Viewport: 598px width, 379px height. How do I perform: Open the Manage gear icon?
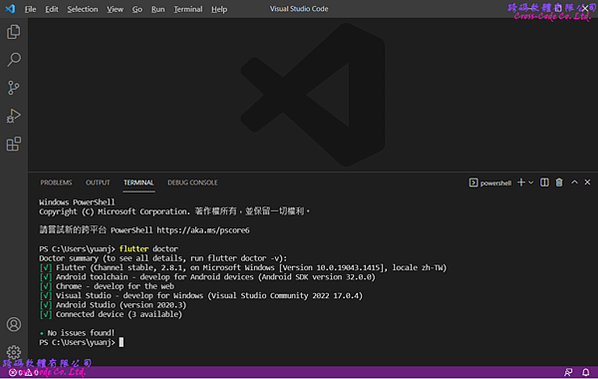(x=14, y=352)
